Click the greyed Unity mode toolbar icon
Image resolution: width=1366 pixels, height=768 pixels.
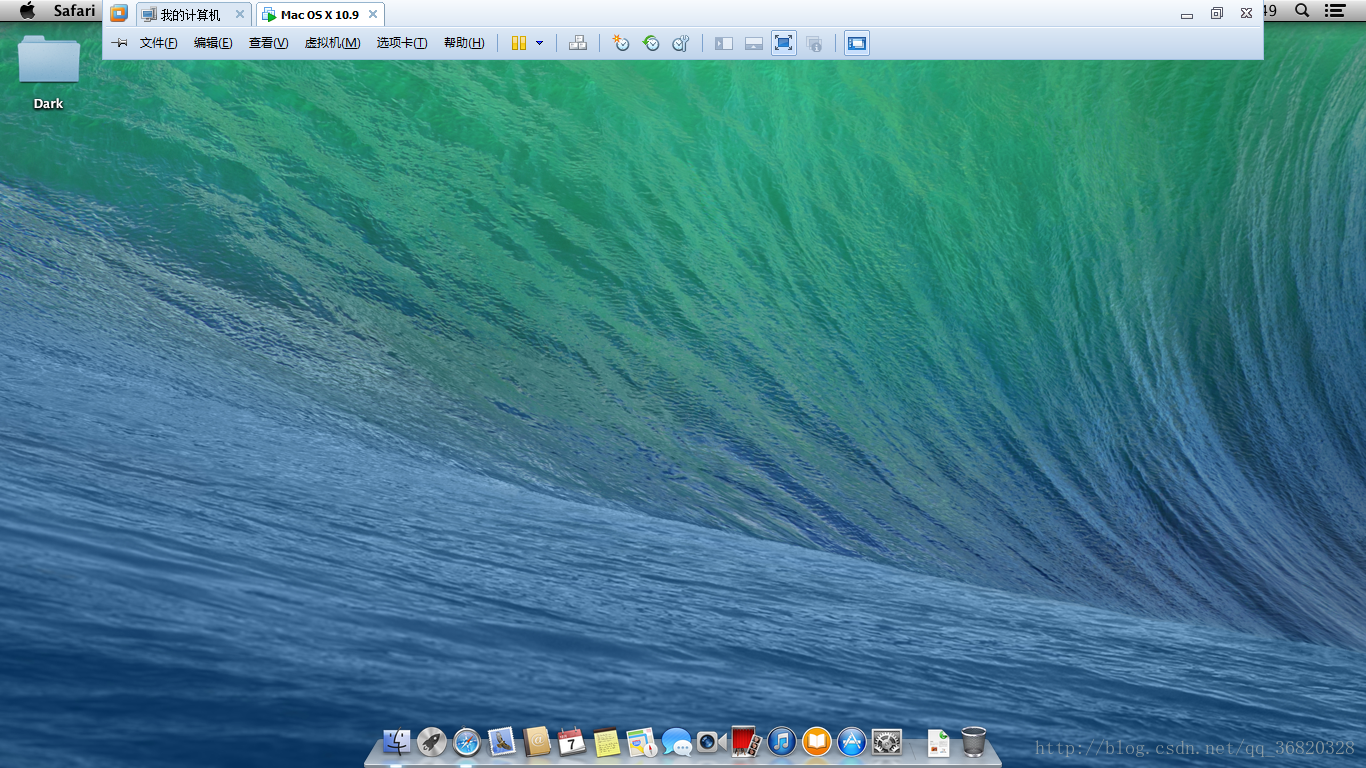(x=814, y=43)
